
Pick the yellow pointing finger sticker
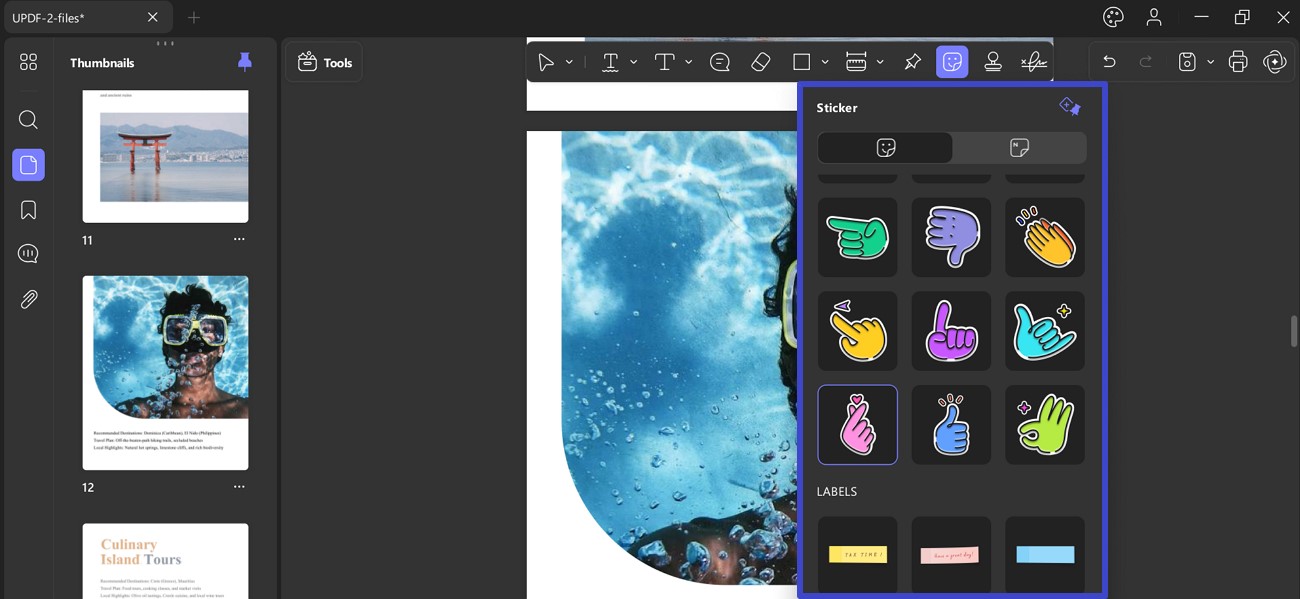pyautogui.click(x=857, y=331)
